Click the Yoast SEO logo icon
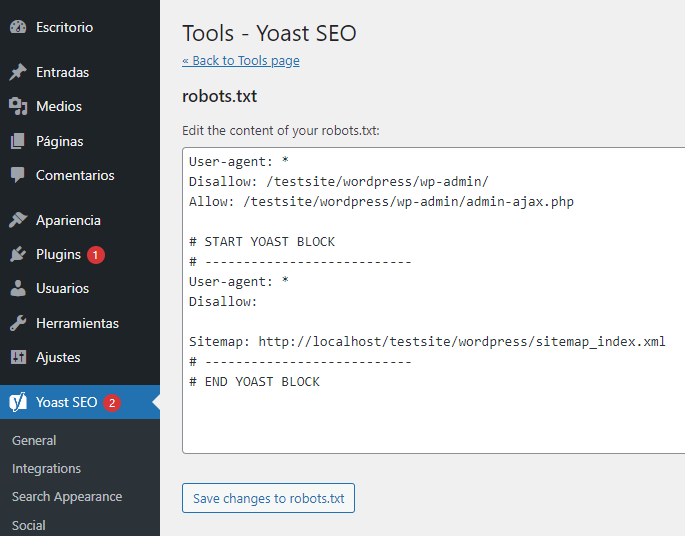This screenshot has height=536, width=685. pos(18,402)
